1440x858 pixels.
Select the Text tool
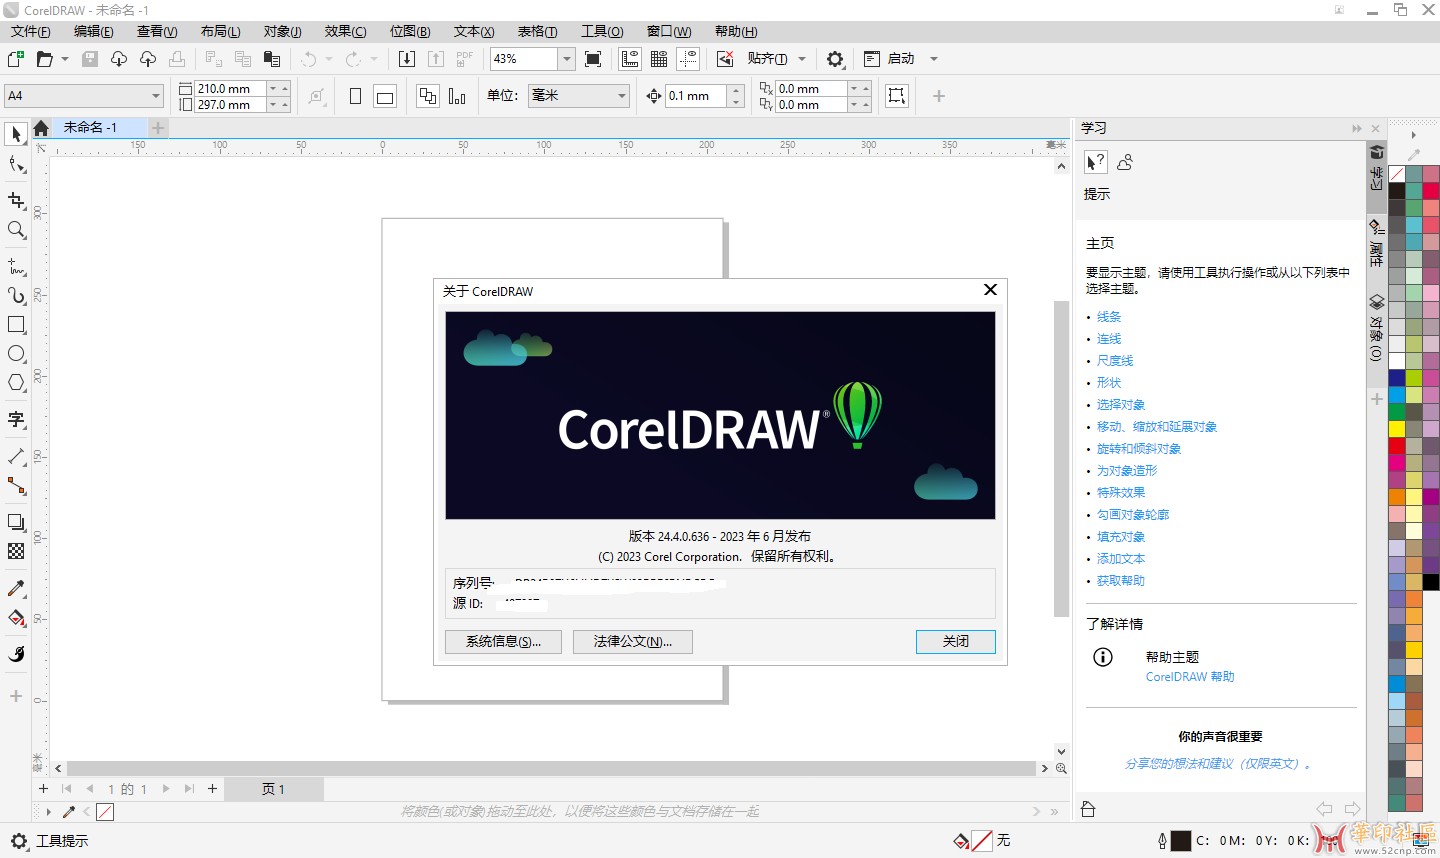pos(16,419)
